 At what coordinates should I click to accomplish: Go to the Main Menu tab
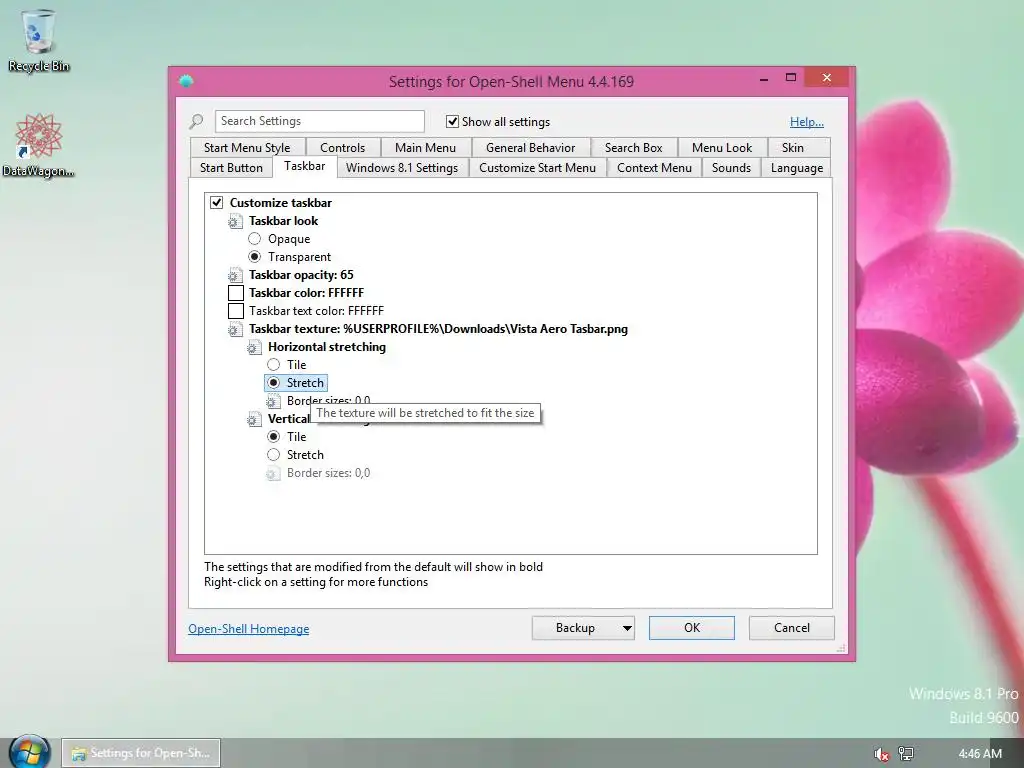425,148
